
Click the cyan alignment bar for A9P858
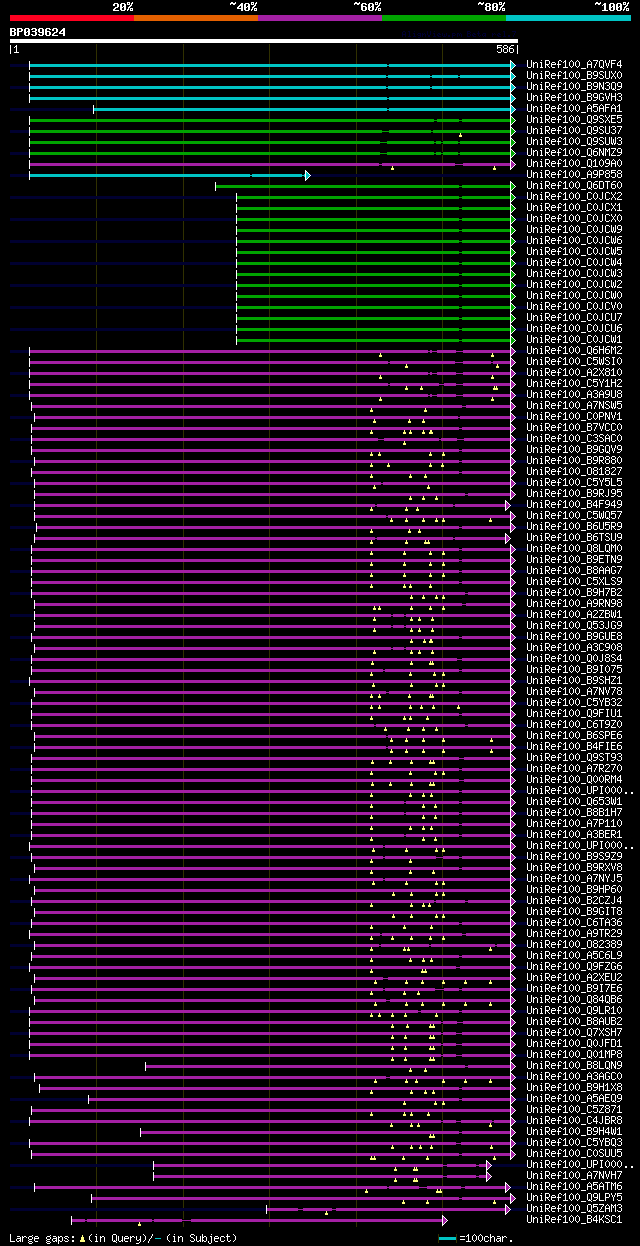(168, 175)
